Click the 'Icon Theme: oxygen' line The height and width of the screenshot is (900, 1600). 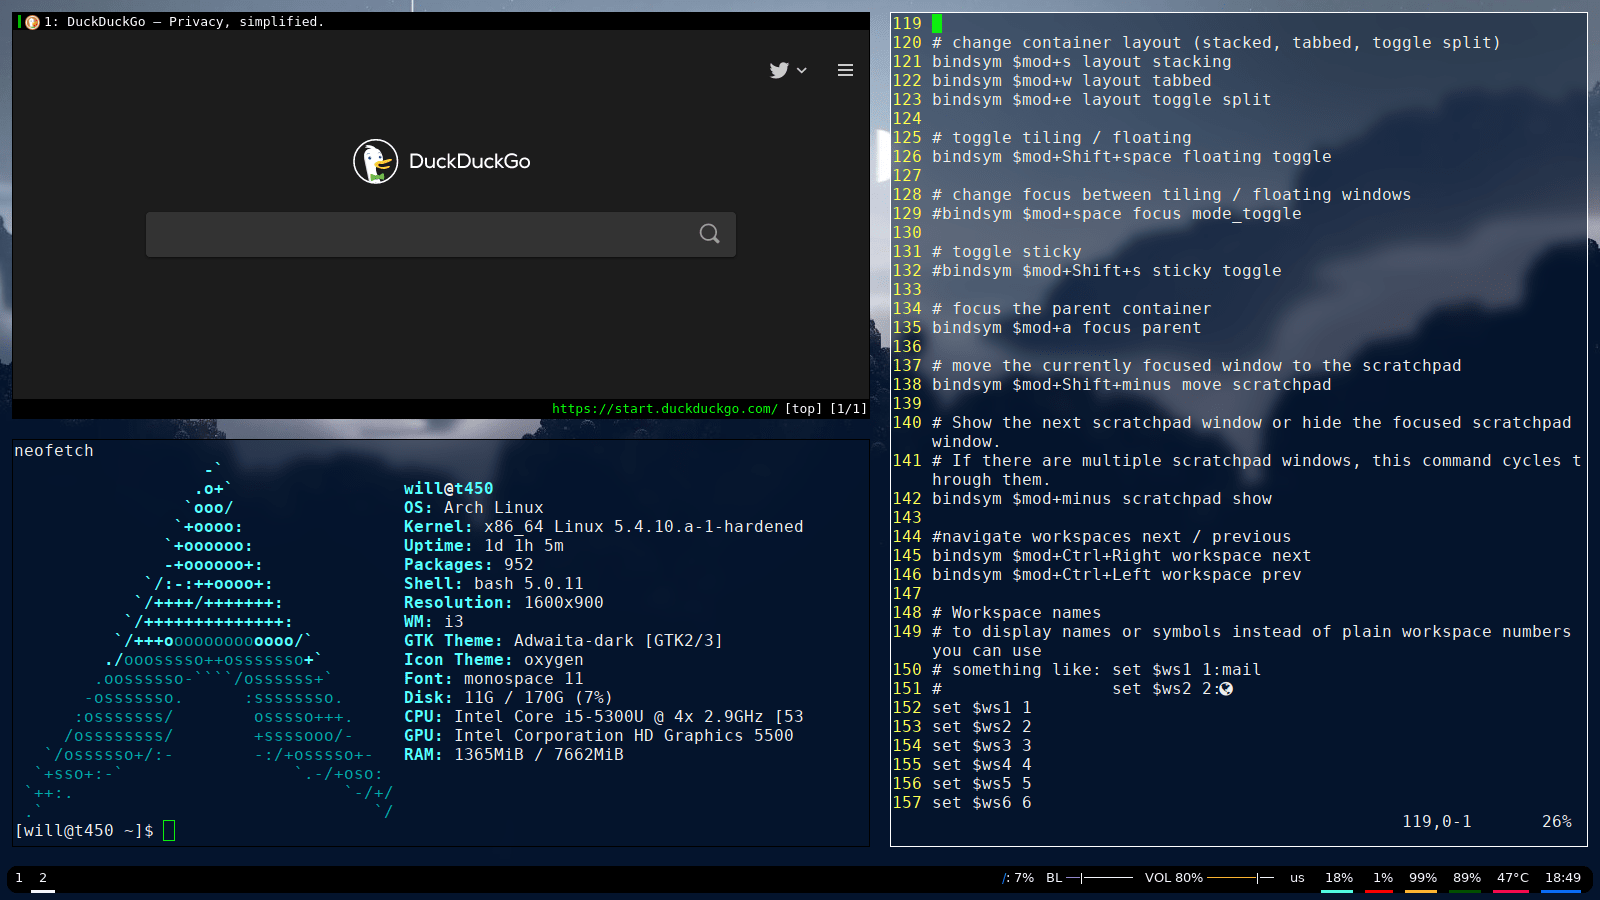point(494,660)
